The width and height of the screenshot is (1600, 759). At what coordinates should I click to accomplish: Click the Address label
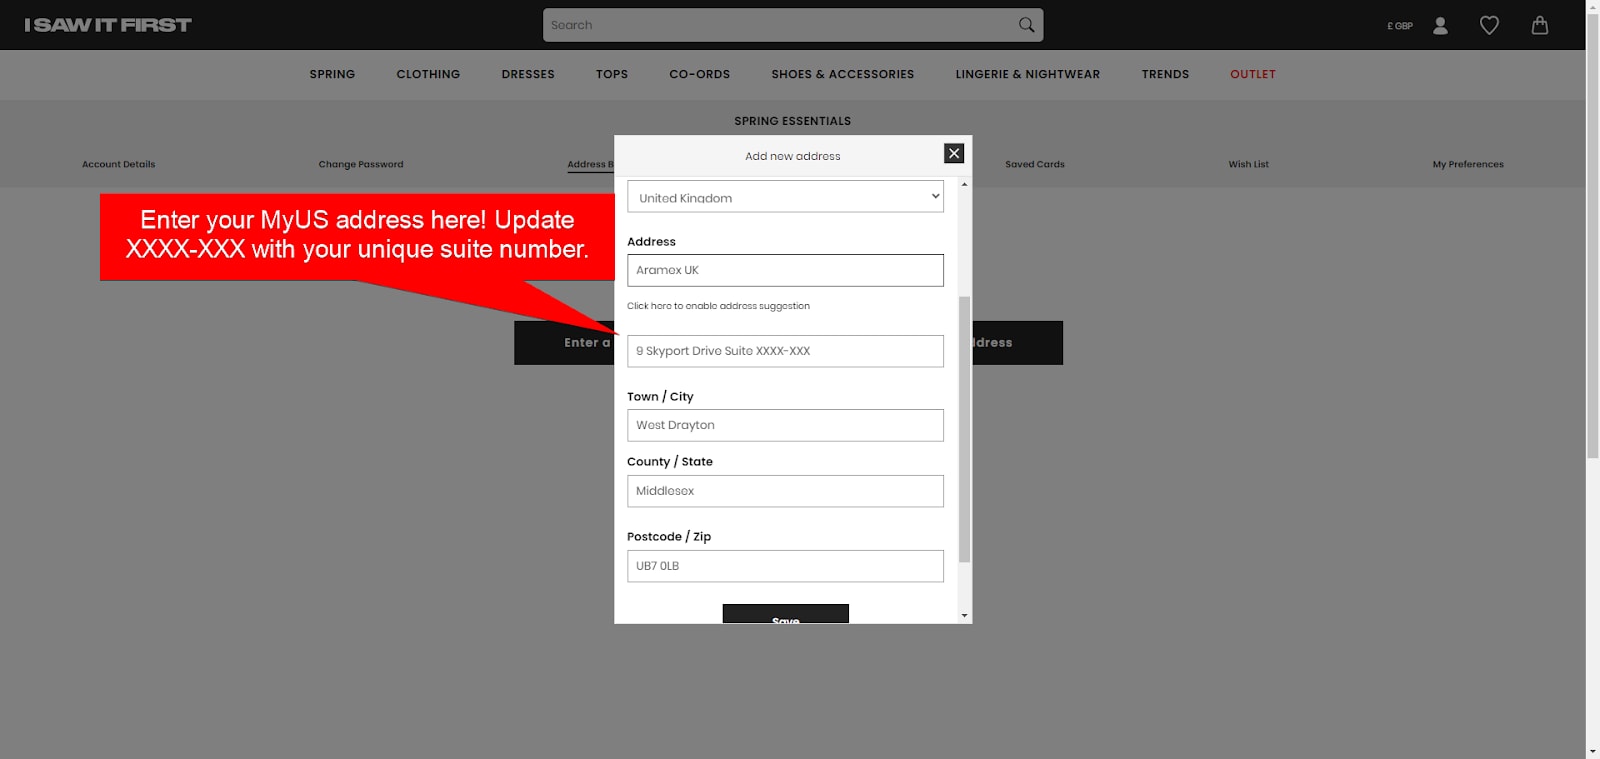[651, 242]
